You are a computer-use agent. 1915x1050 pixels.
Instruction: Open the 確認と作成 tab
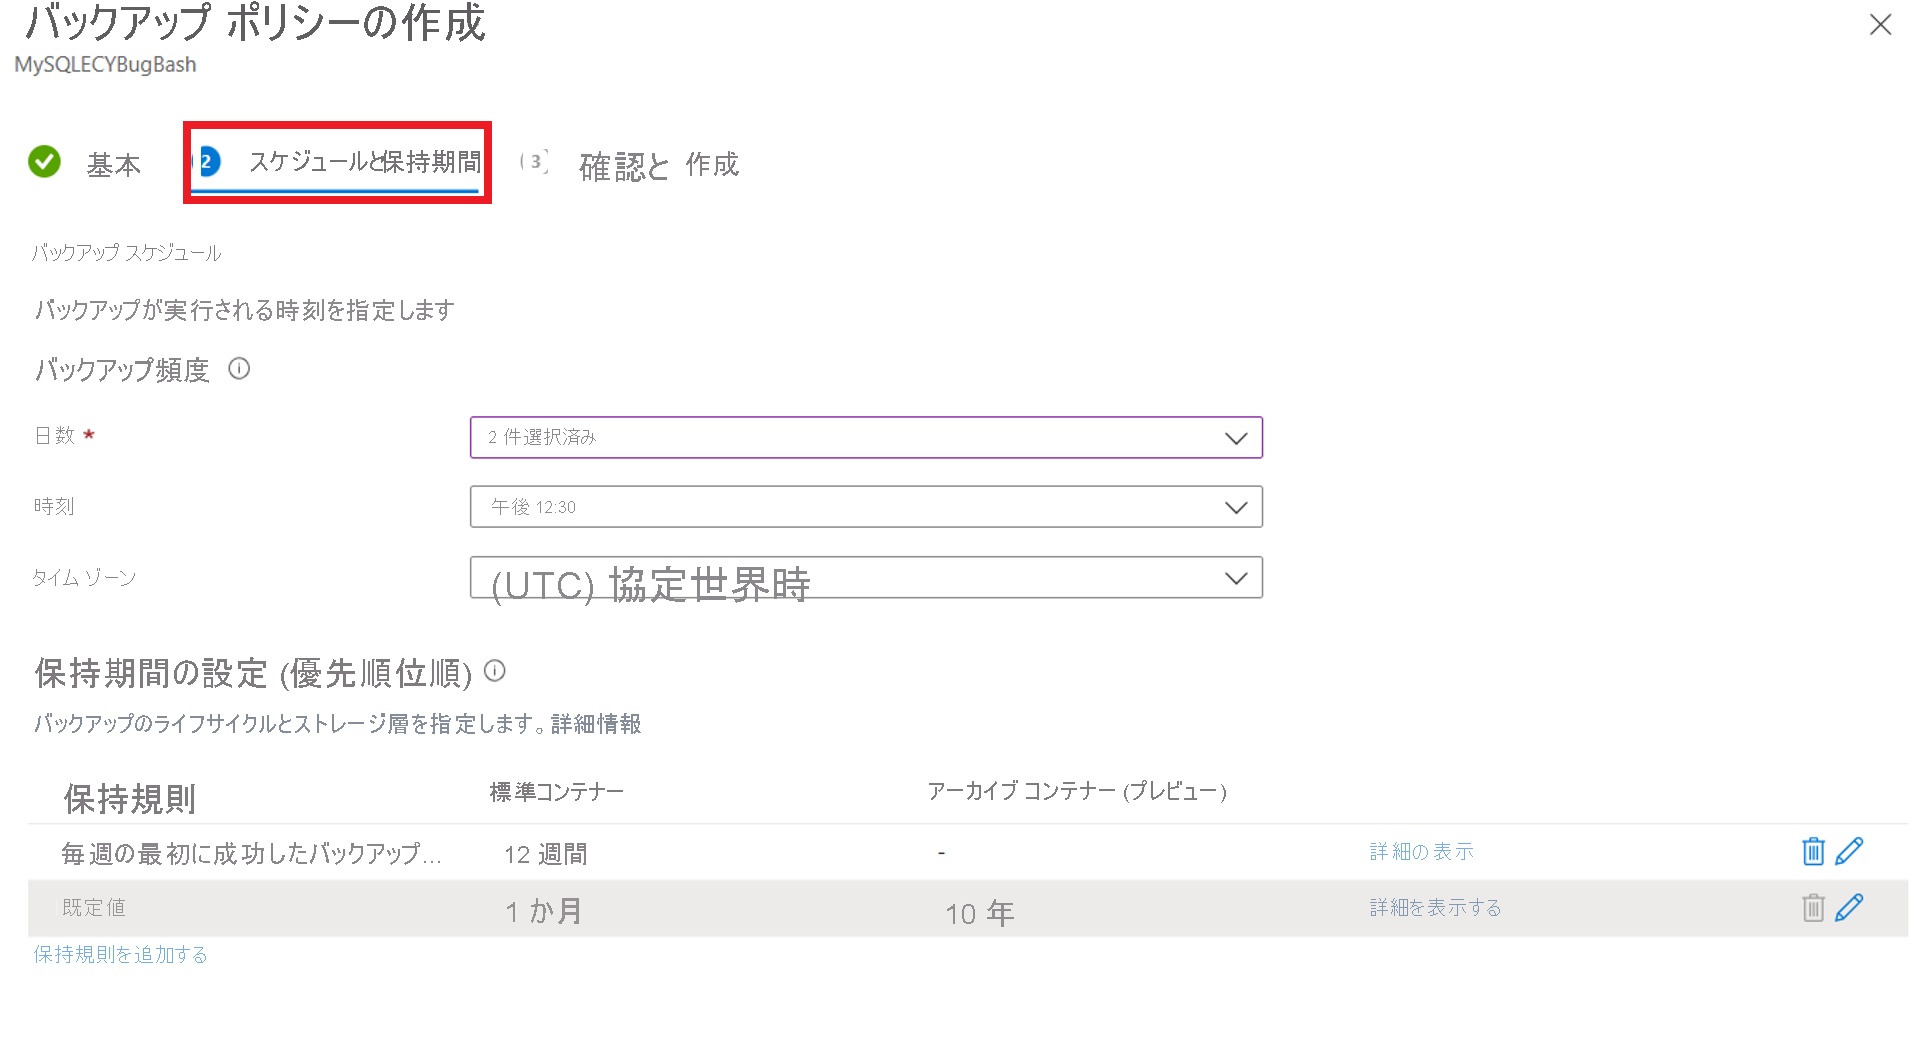click(659, 165)
